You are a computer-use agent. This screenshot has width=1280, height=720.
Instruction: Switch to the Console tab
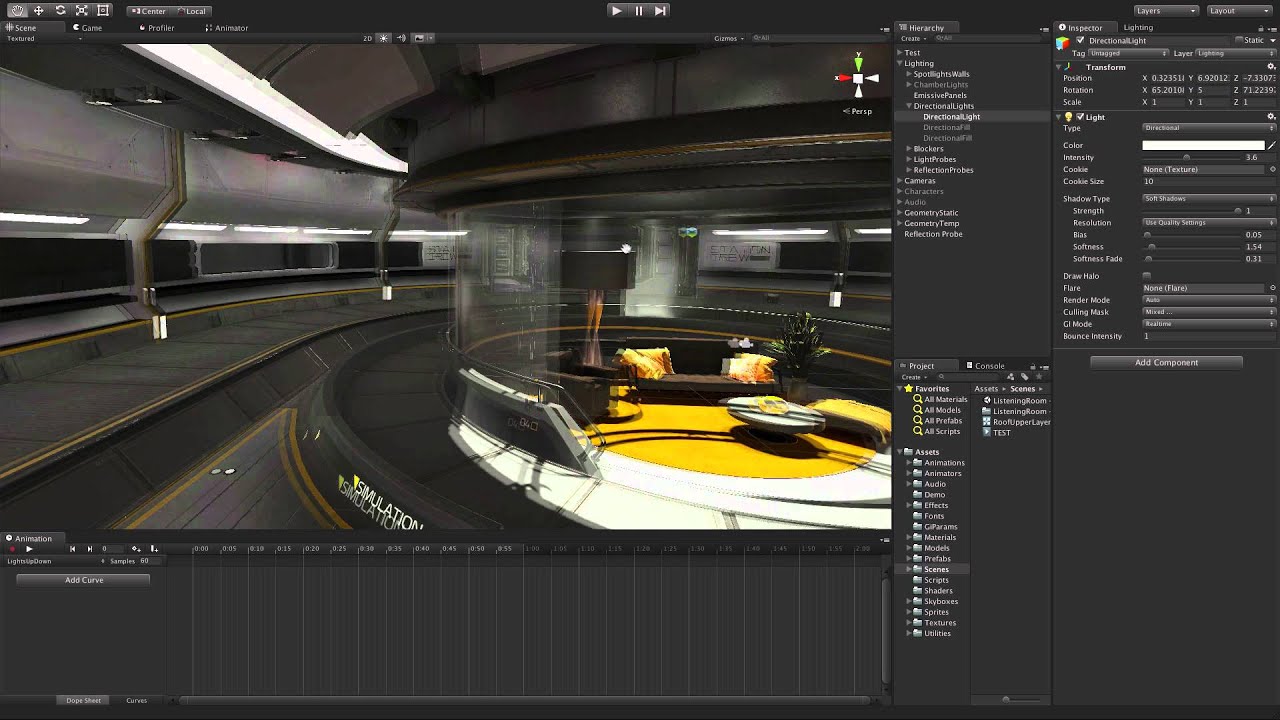coord(986,366)
